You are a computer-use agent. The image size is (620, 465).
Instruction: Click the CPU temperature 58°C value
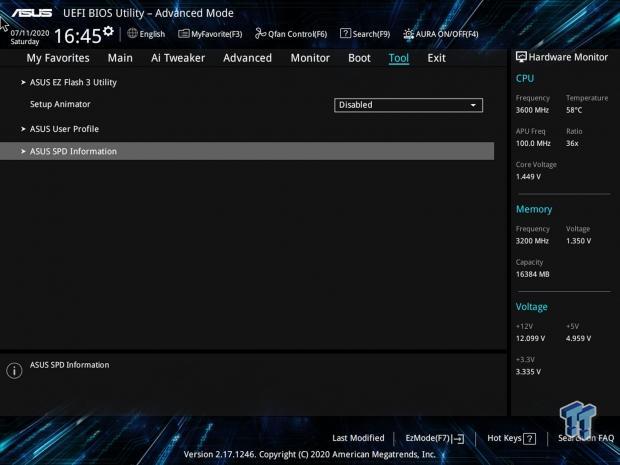point(574,110)
